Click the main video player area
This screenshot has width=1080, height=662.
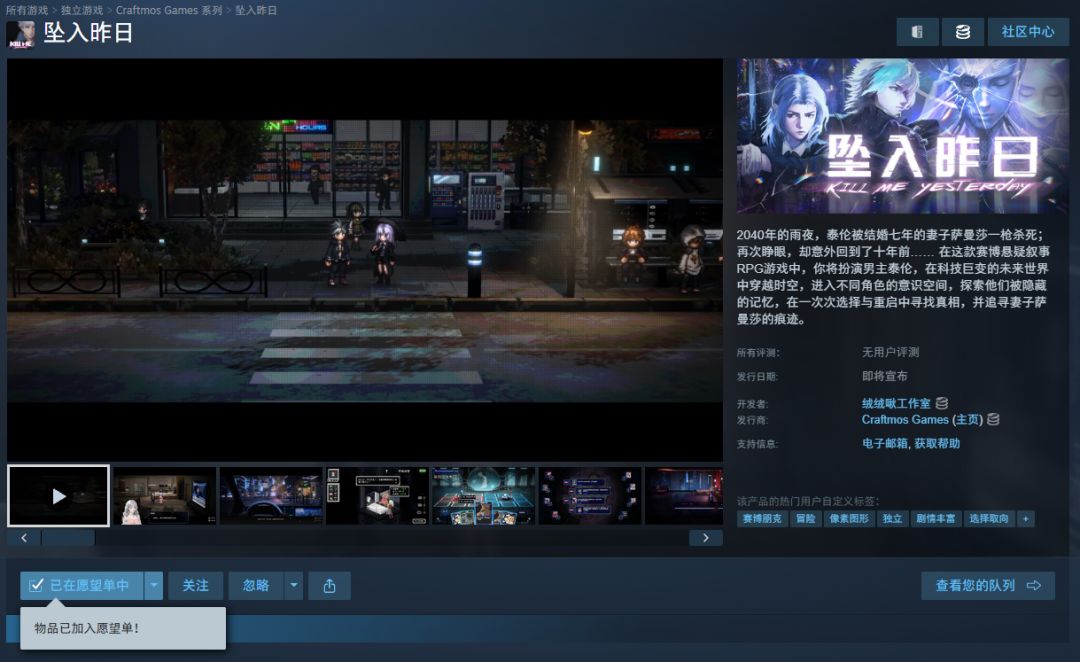(365, 260)
